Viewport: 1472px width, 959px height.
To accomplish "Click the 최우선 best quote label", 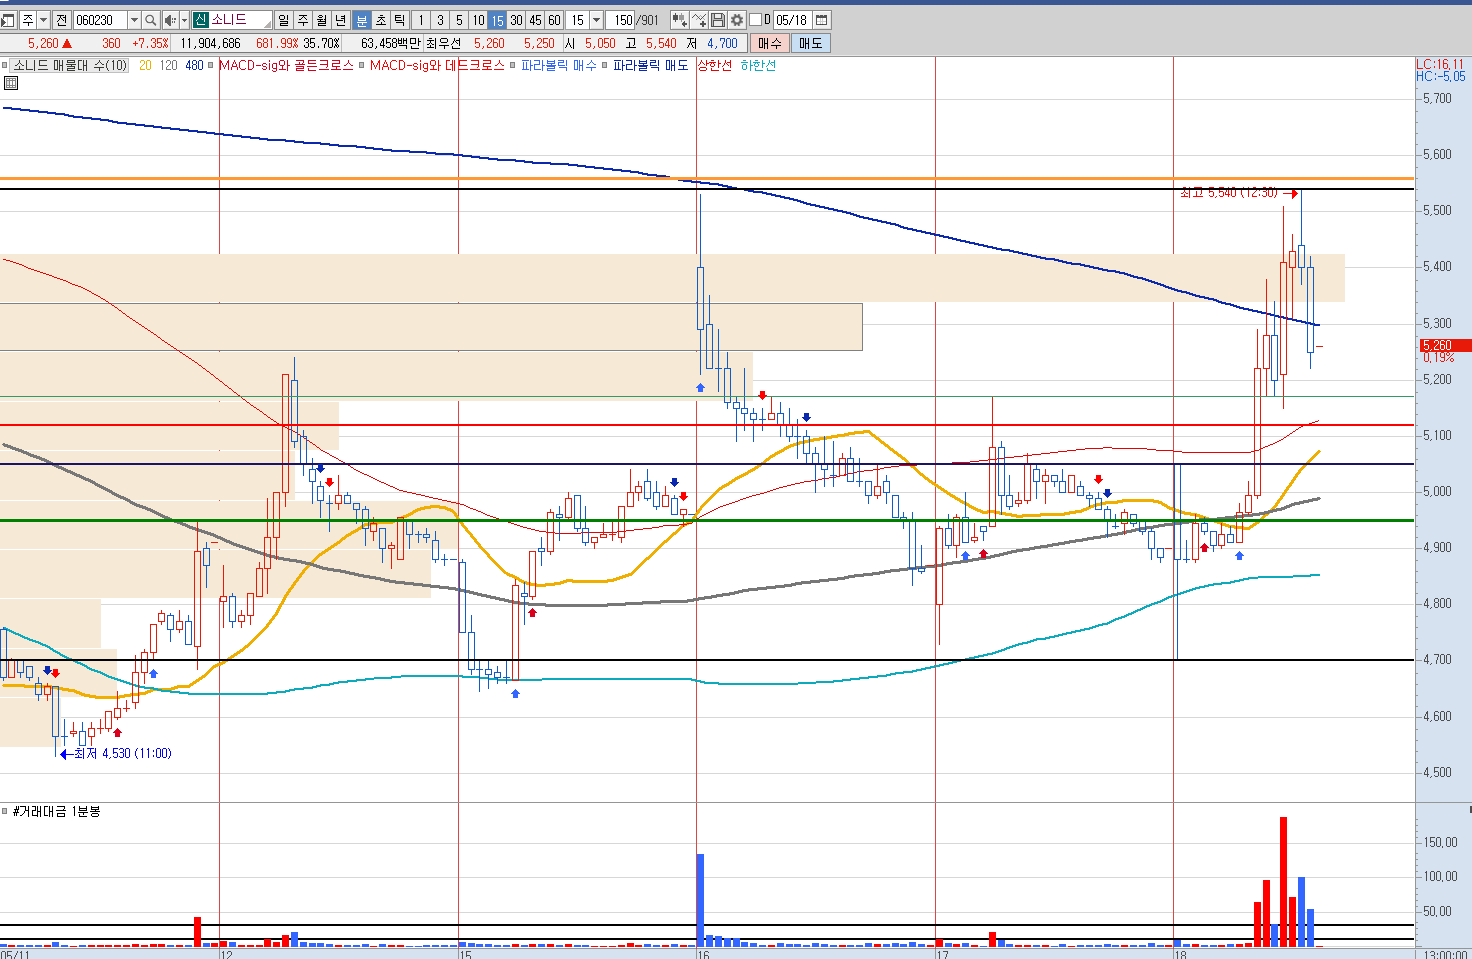I will (x=444, y=43).
